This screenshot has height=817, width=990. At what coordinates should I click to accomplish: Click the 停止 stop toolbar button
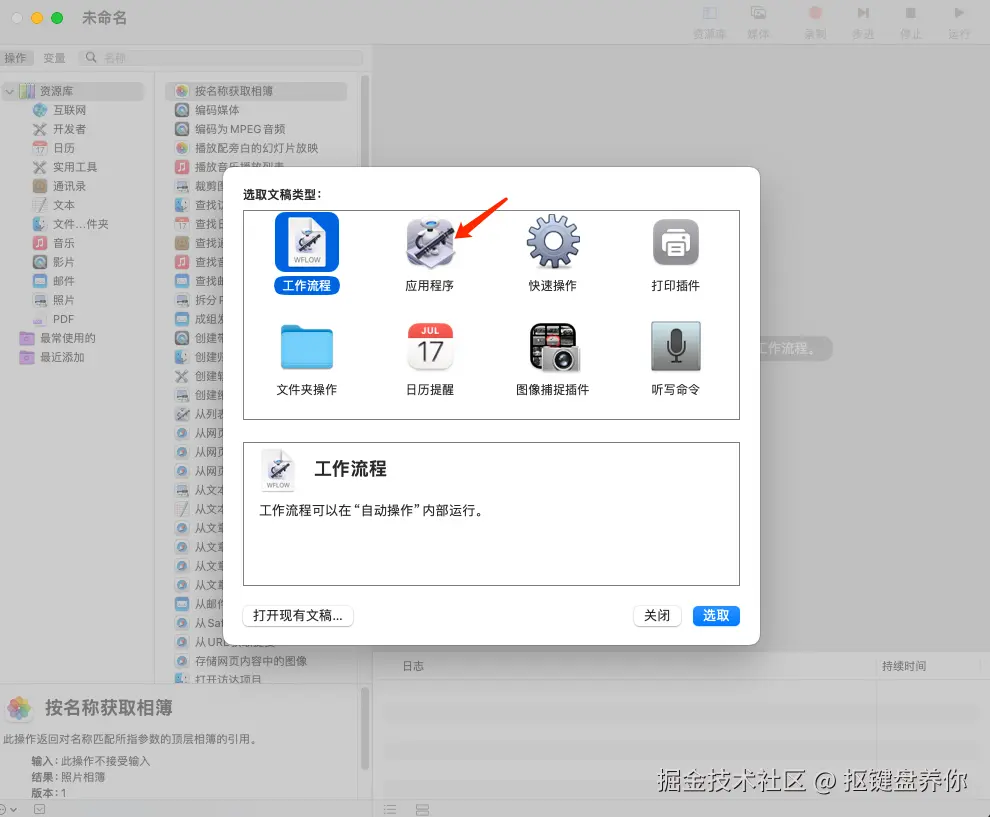coord(910,22)
